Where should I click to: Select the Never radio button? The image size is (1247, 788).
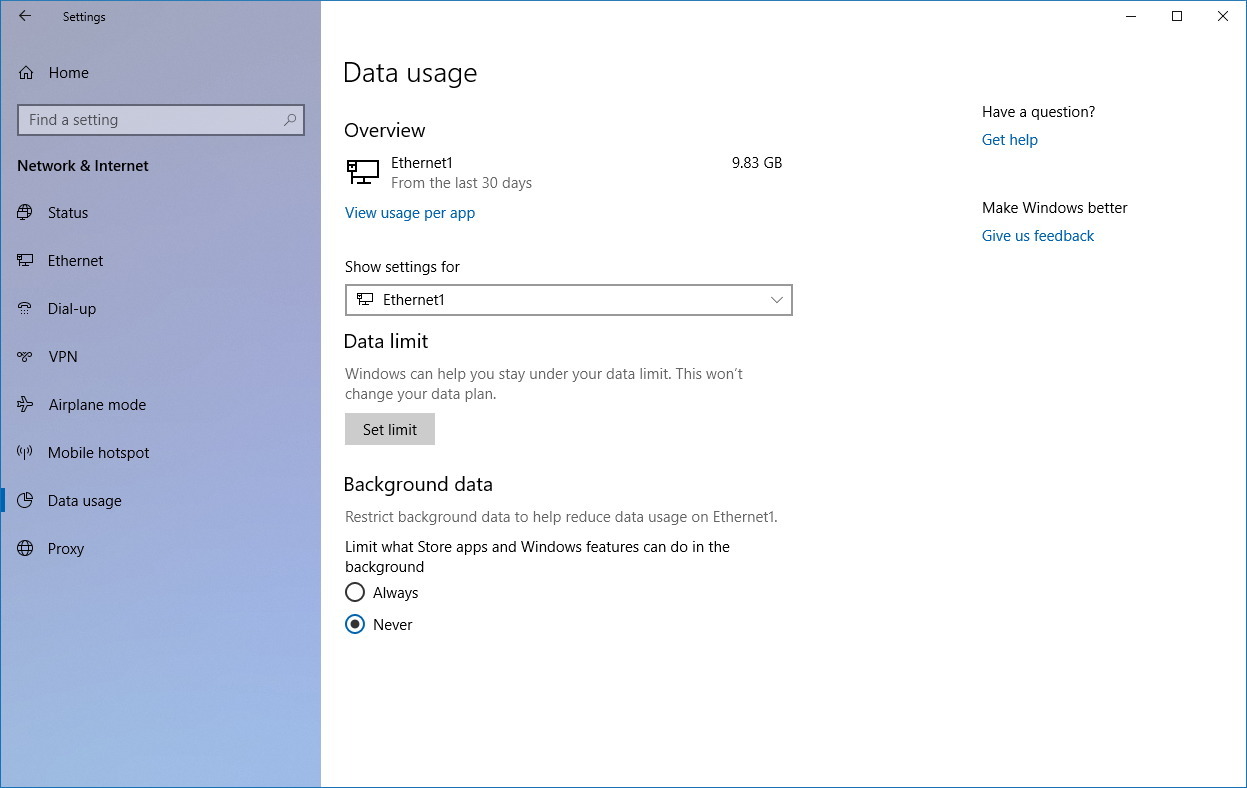pyautogui.click(x=354, y=625)
